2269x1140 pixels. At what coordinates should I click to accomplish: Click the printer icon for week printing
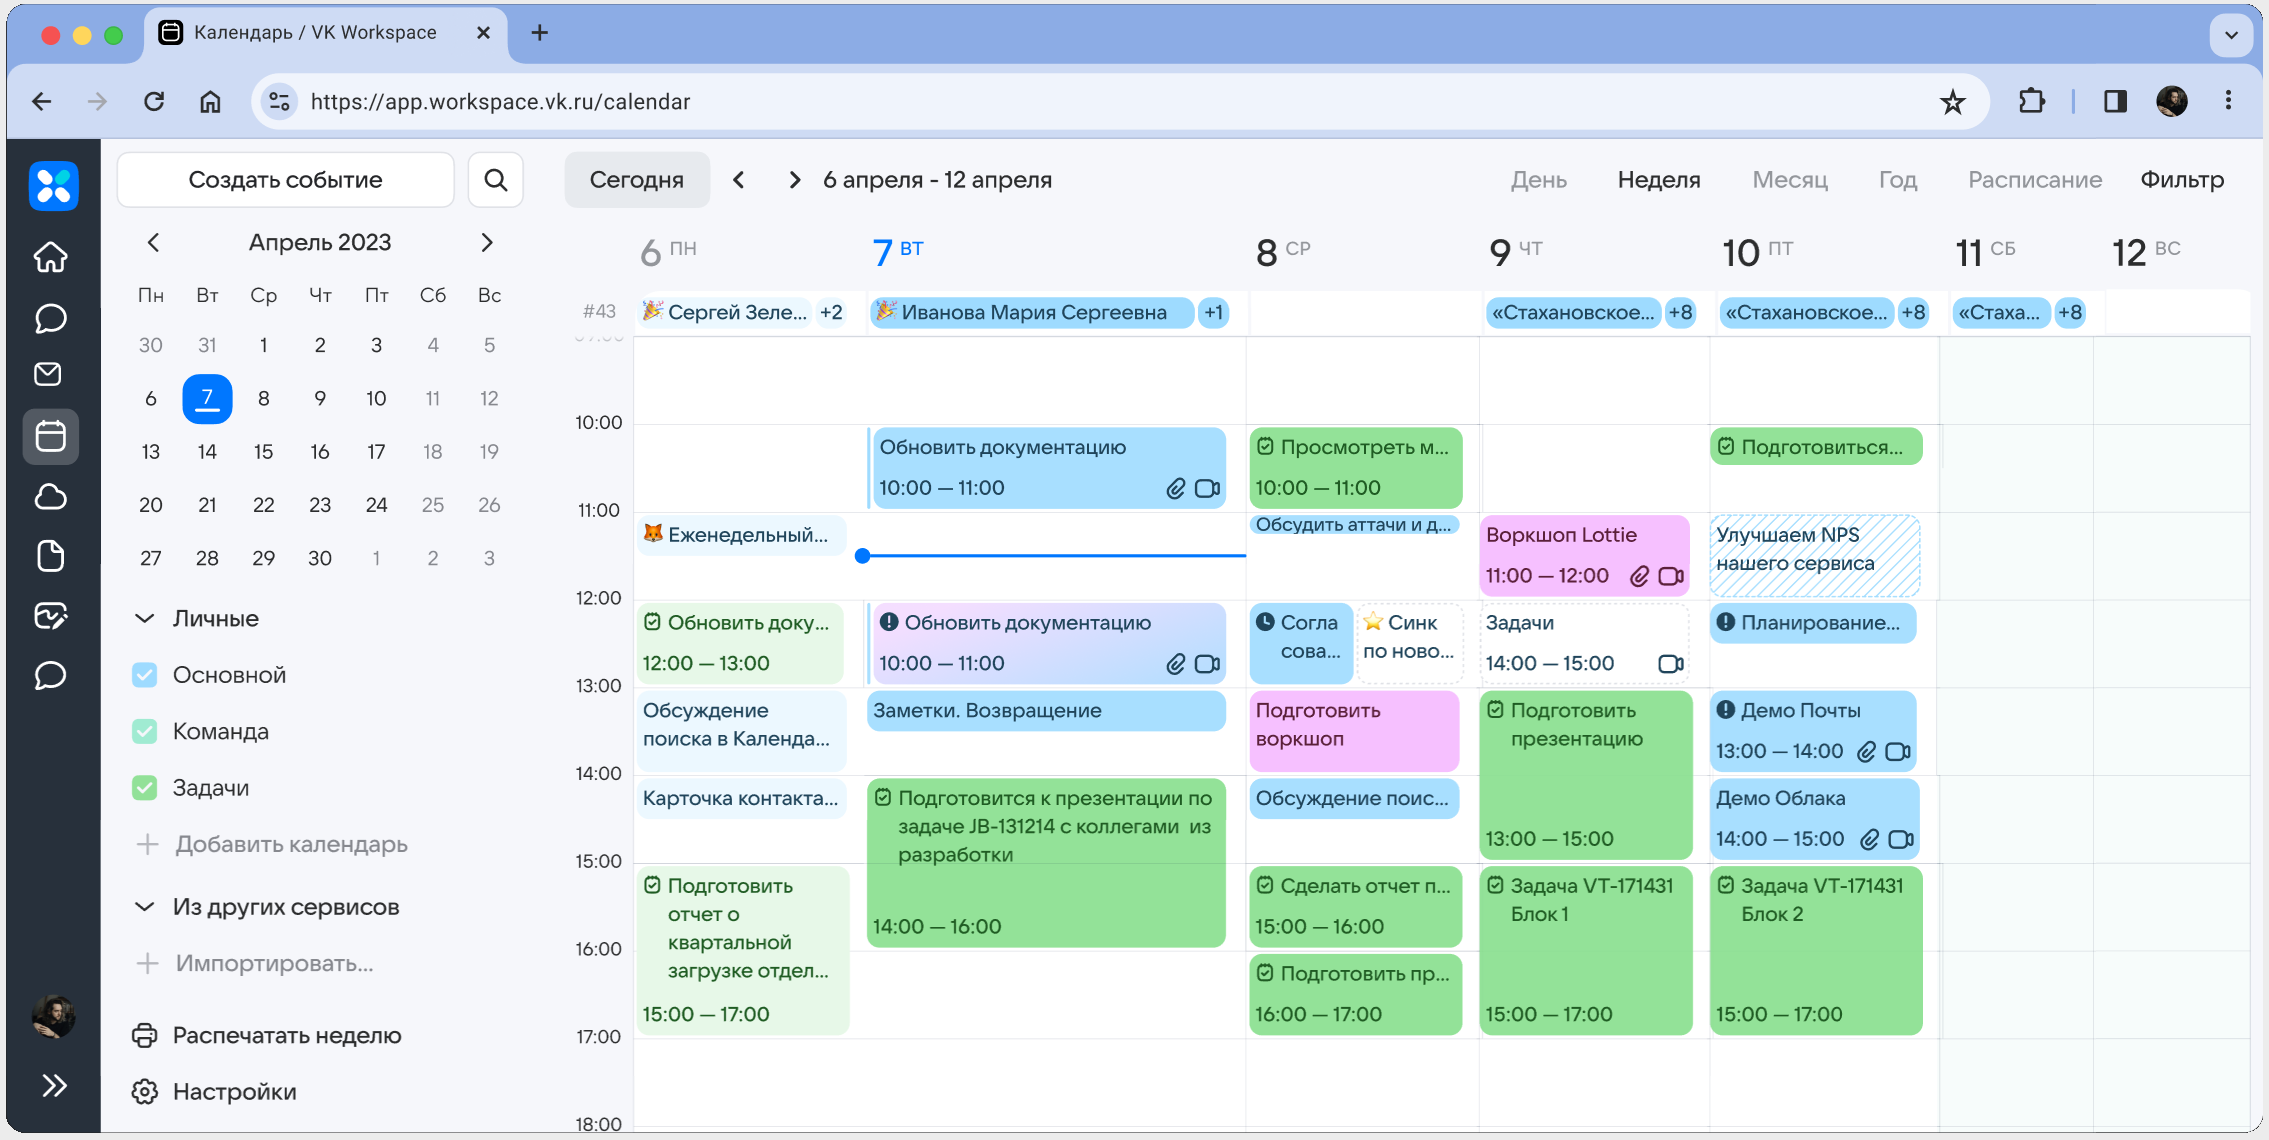[x=145, y=1035]
